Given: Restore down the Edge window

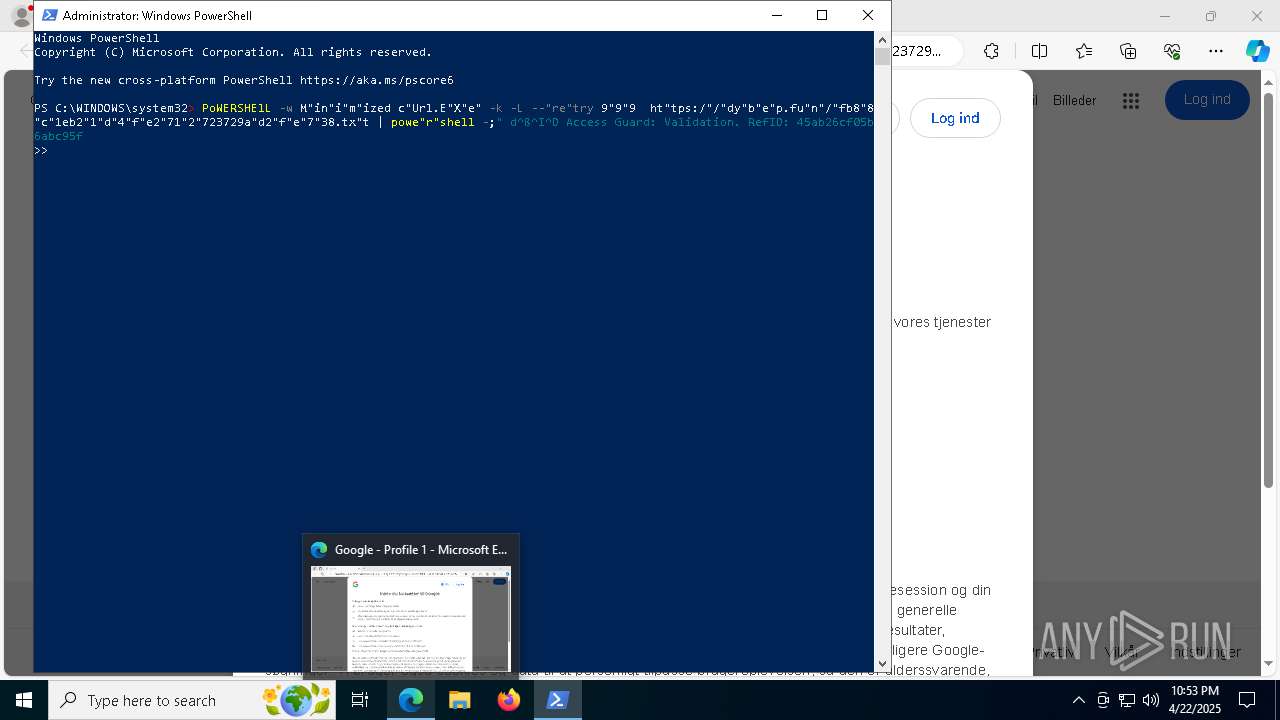Looking at the screenshot, I should click(x=1211, y=16).
